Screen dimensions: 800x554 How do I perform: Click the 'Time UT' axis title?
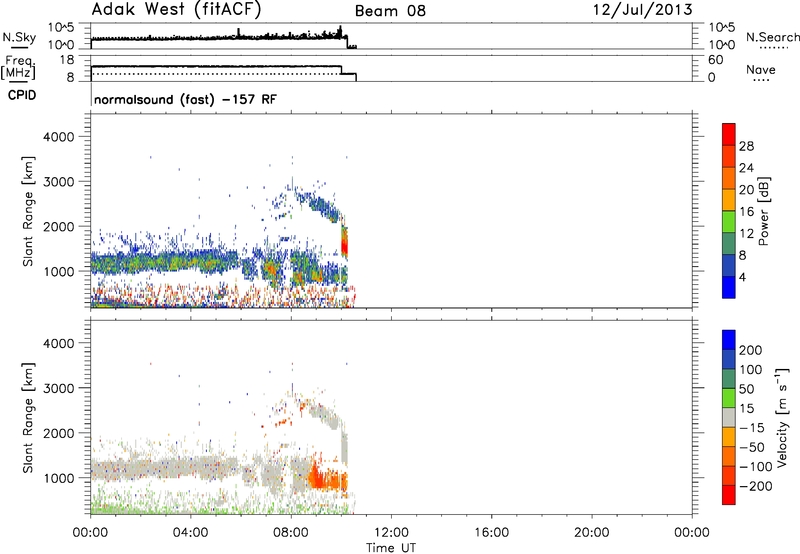[391, 548]
